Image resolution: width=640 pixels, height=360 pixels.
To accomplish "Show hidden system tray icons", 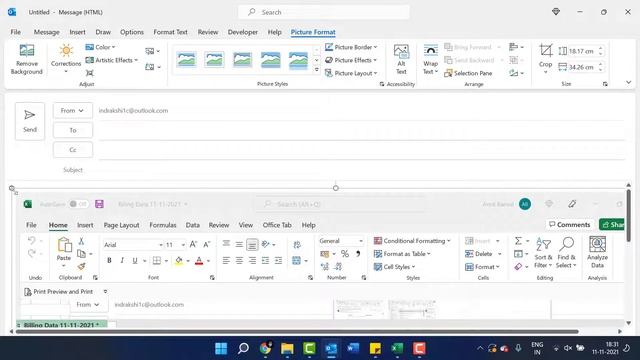I will tap(480, 348).
